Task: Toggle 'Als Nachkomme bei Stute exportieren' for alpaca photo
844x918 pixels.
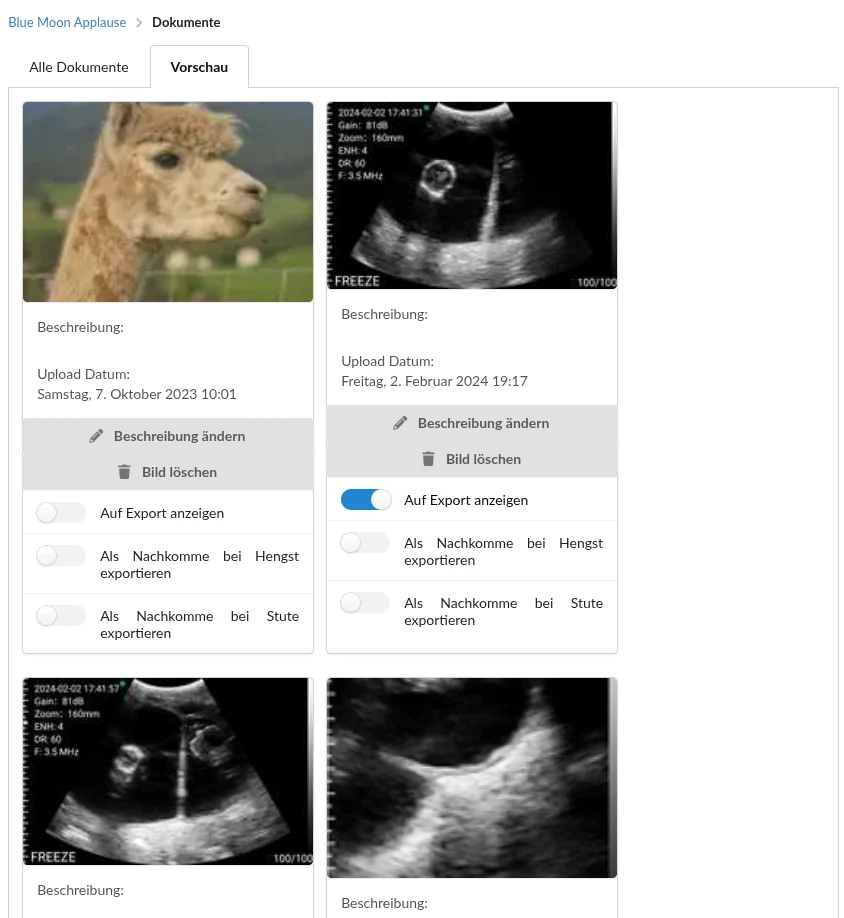Action: (x=61, y=616)
